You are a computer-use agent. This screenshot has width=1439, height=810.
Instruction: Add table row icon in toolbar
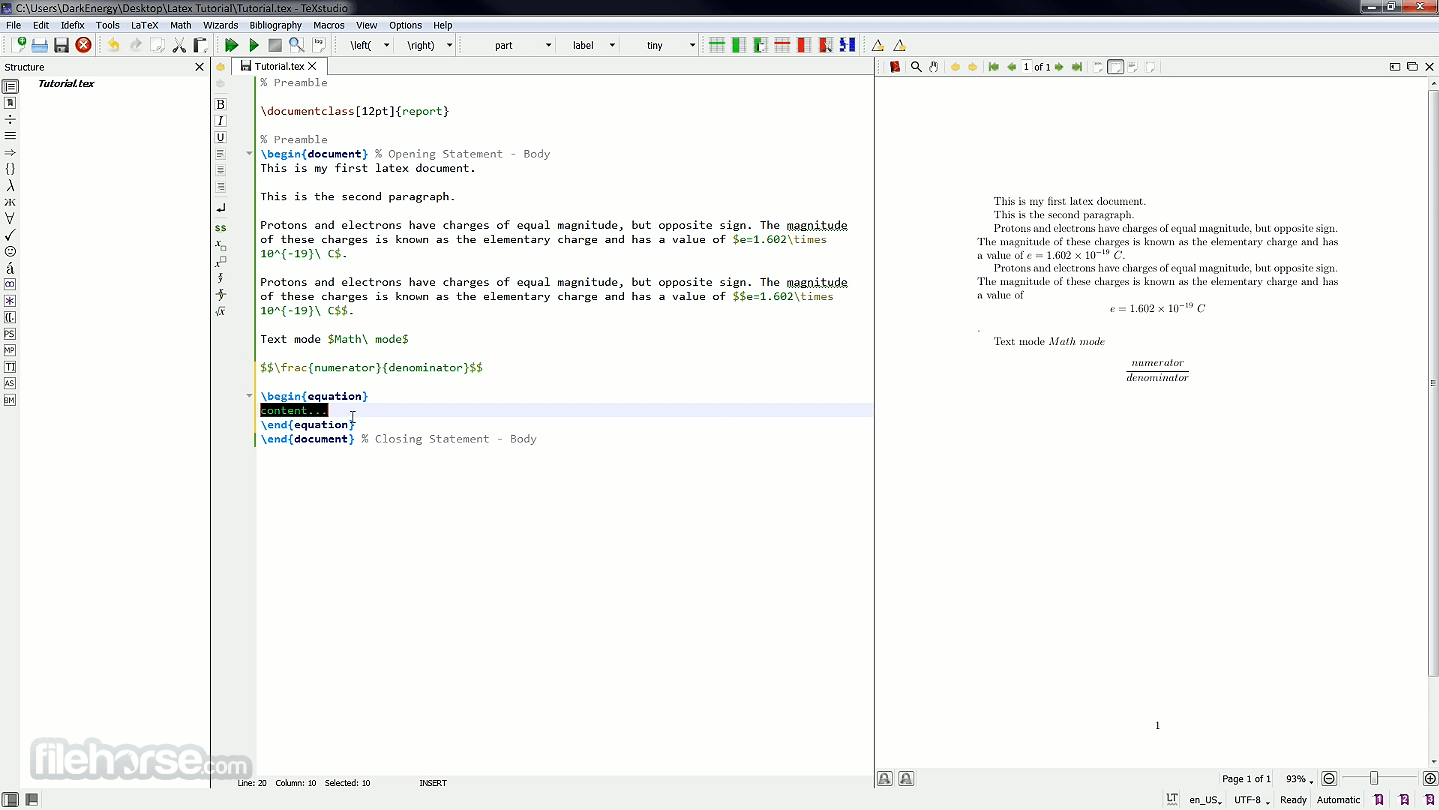pyautogui.click(x=717, y=45)
